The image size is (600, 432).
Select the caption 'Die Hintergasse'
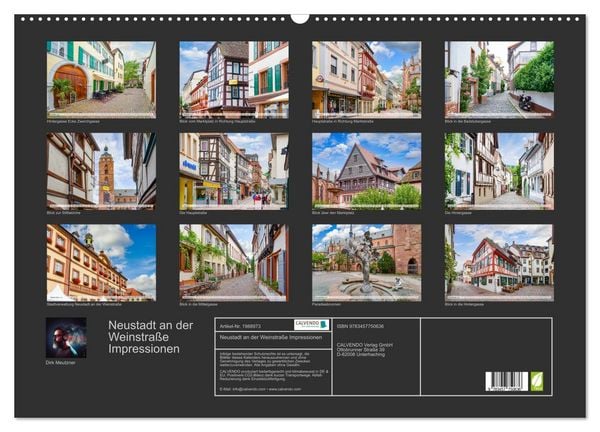[x=458, y=213]
